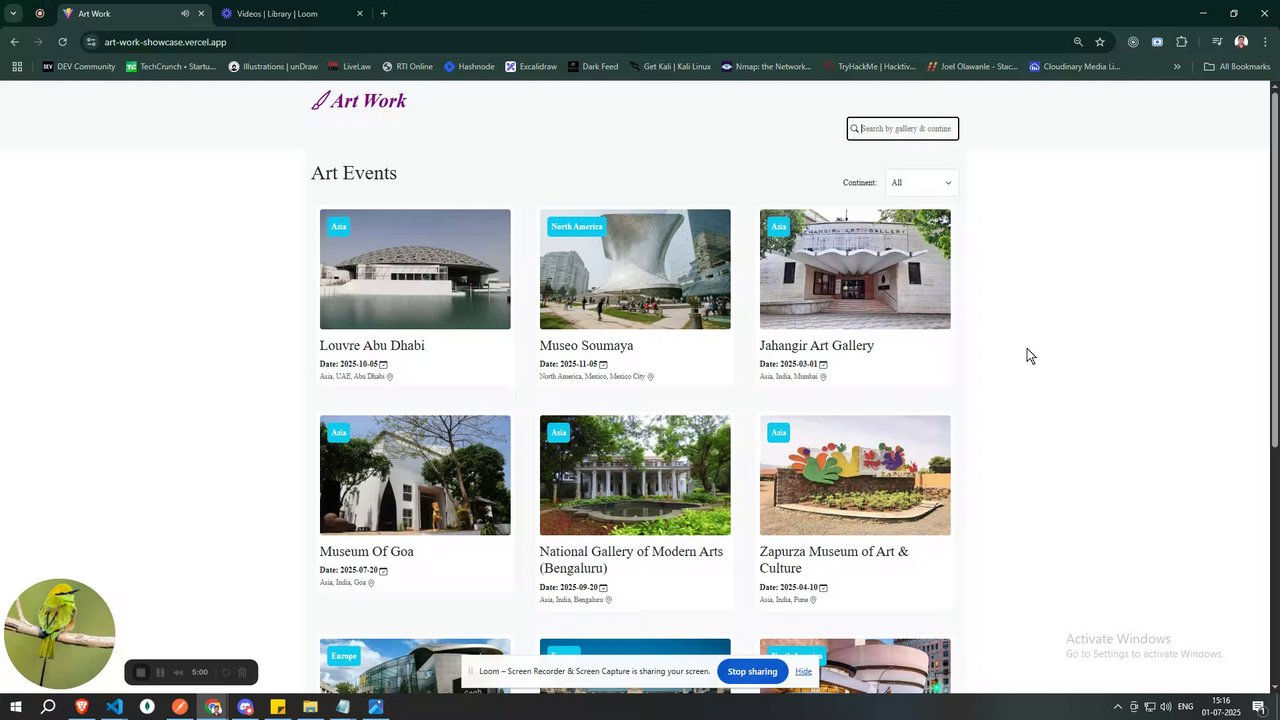This screenshot has height=720, width=1280.
Task: Open Brave browser from taskbar
Action: click(x=81, y=707)
